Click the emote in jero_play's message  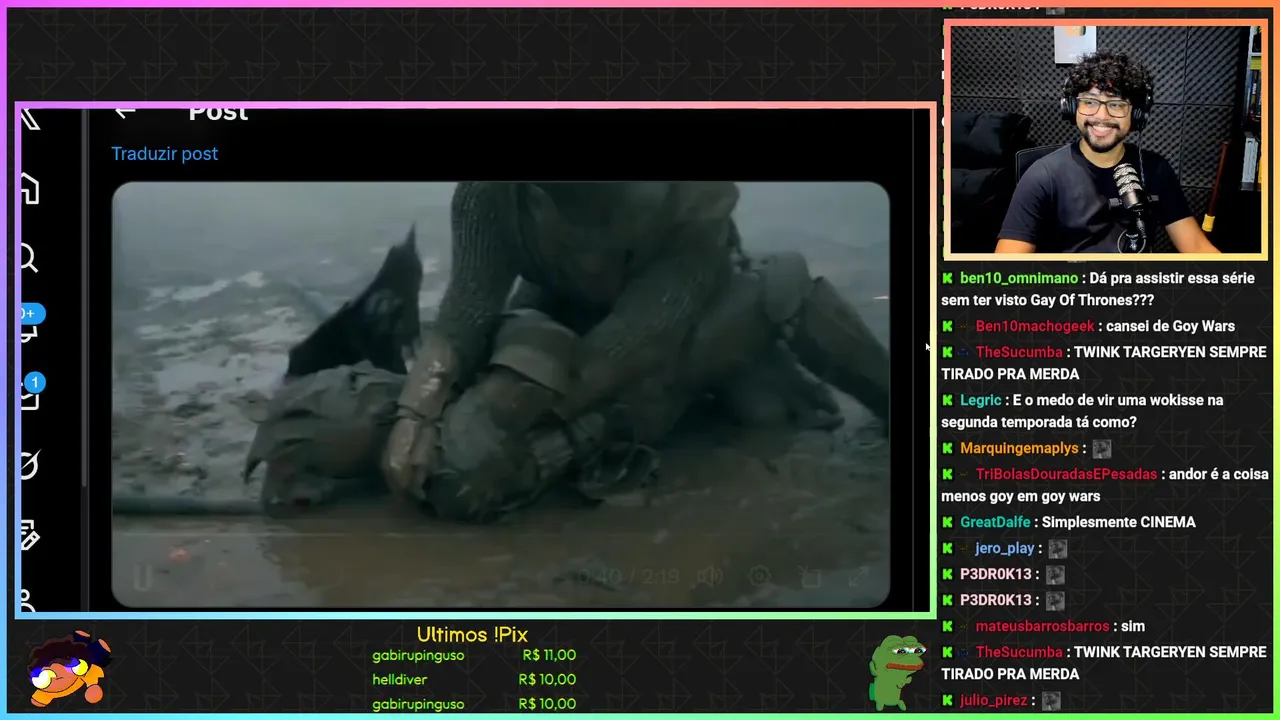point(1058,549)
